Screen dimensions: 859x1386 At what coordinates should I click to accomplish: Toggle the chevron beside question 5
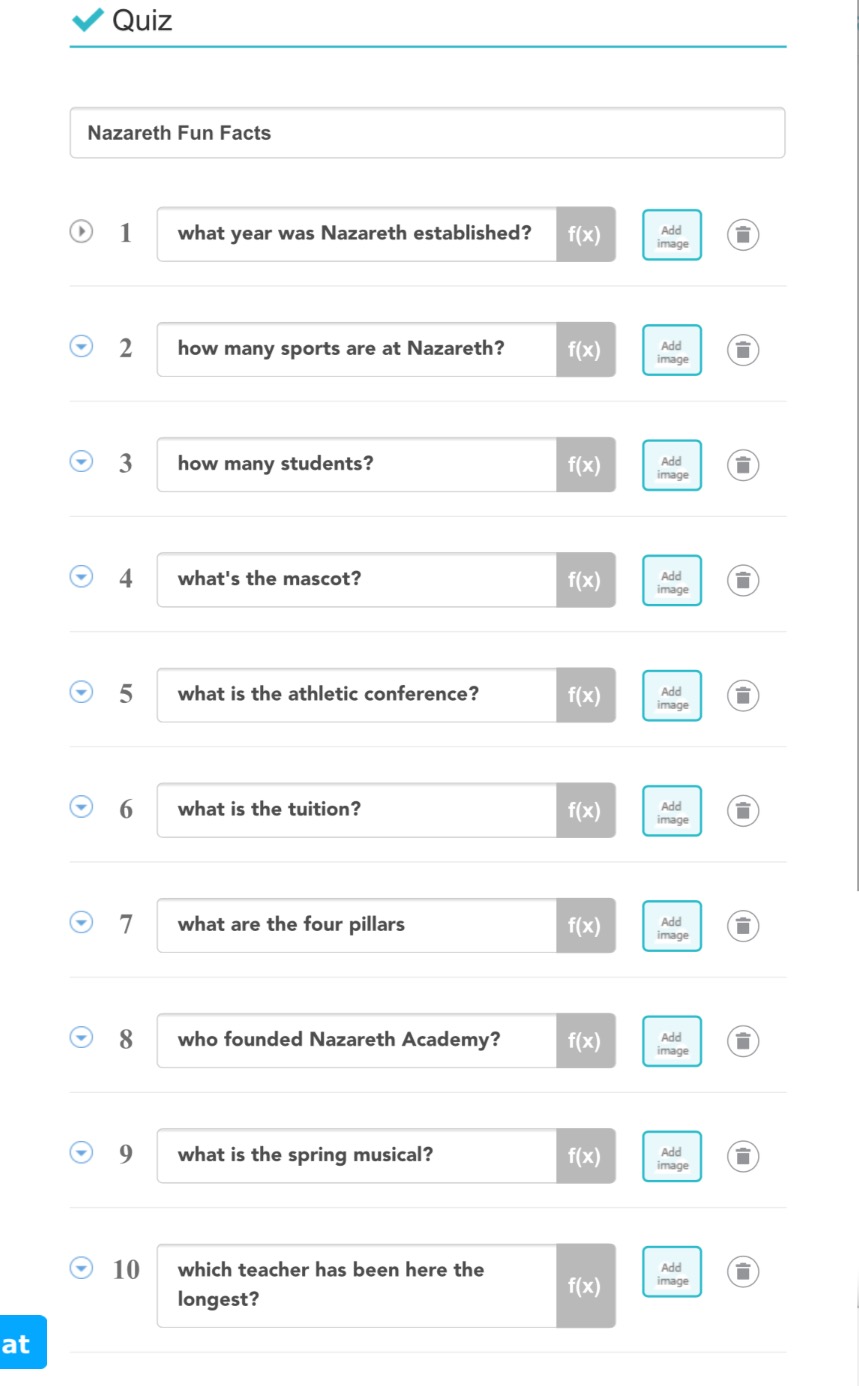tap(81, 692)
